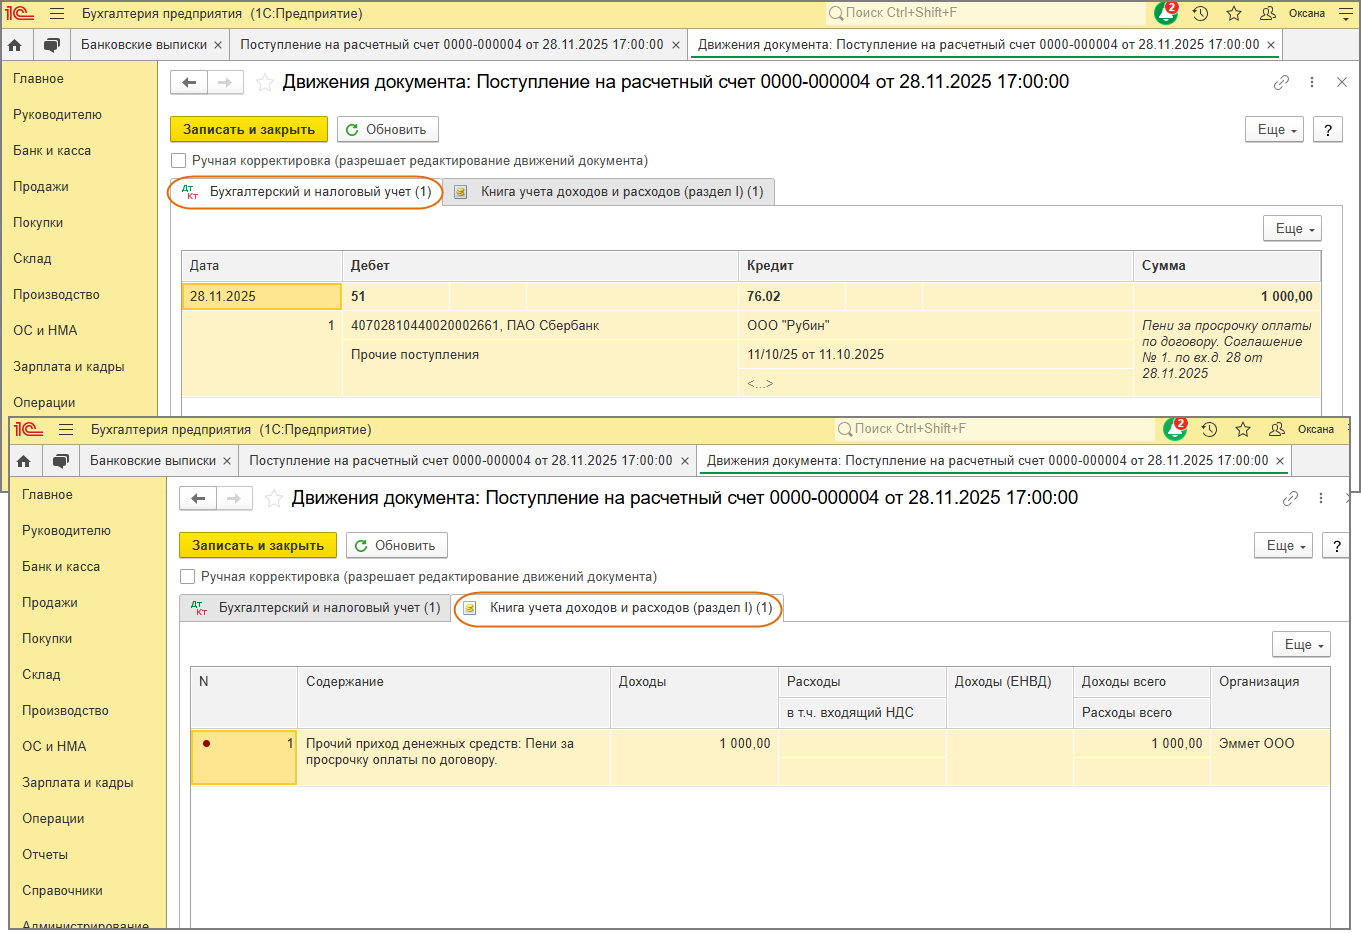Open the discussions chat icon in lower window
The width and height of the screenshot is (1361, 933).
[x=61, y=461]
